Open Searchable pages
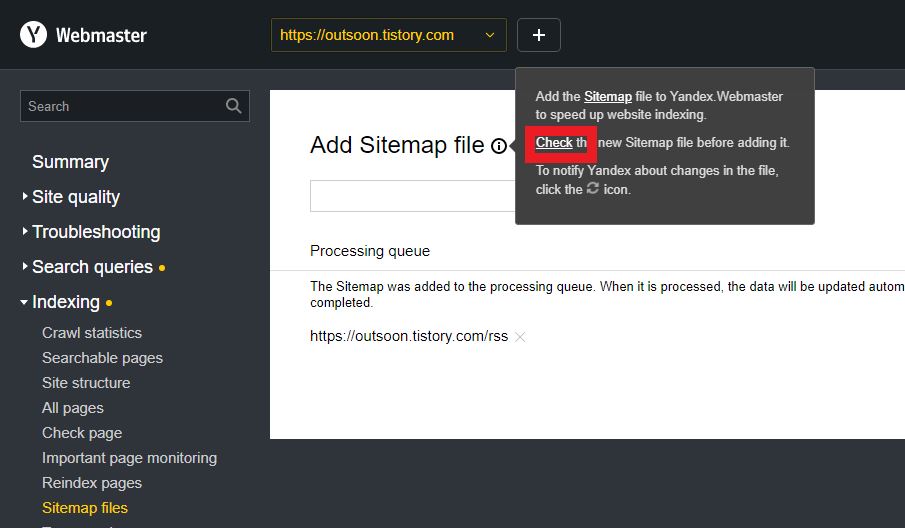Screen dimensions: 905x528 [x=102, y=358]
